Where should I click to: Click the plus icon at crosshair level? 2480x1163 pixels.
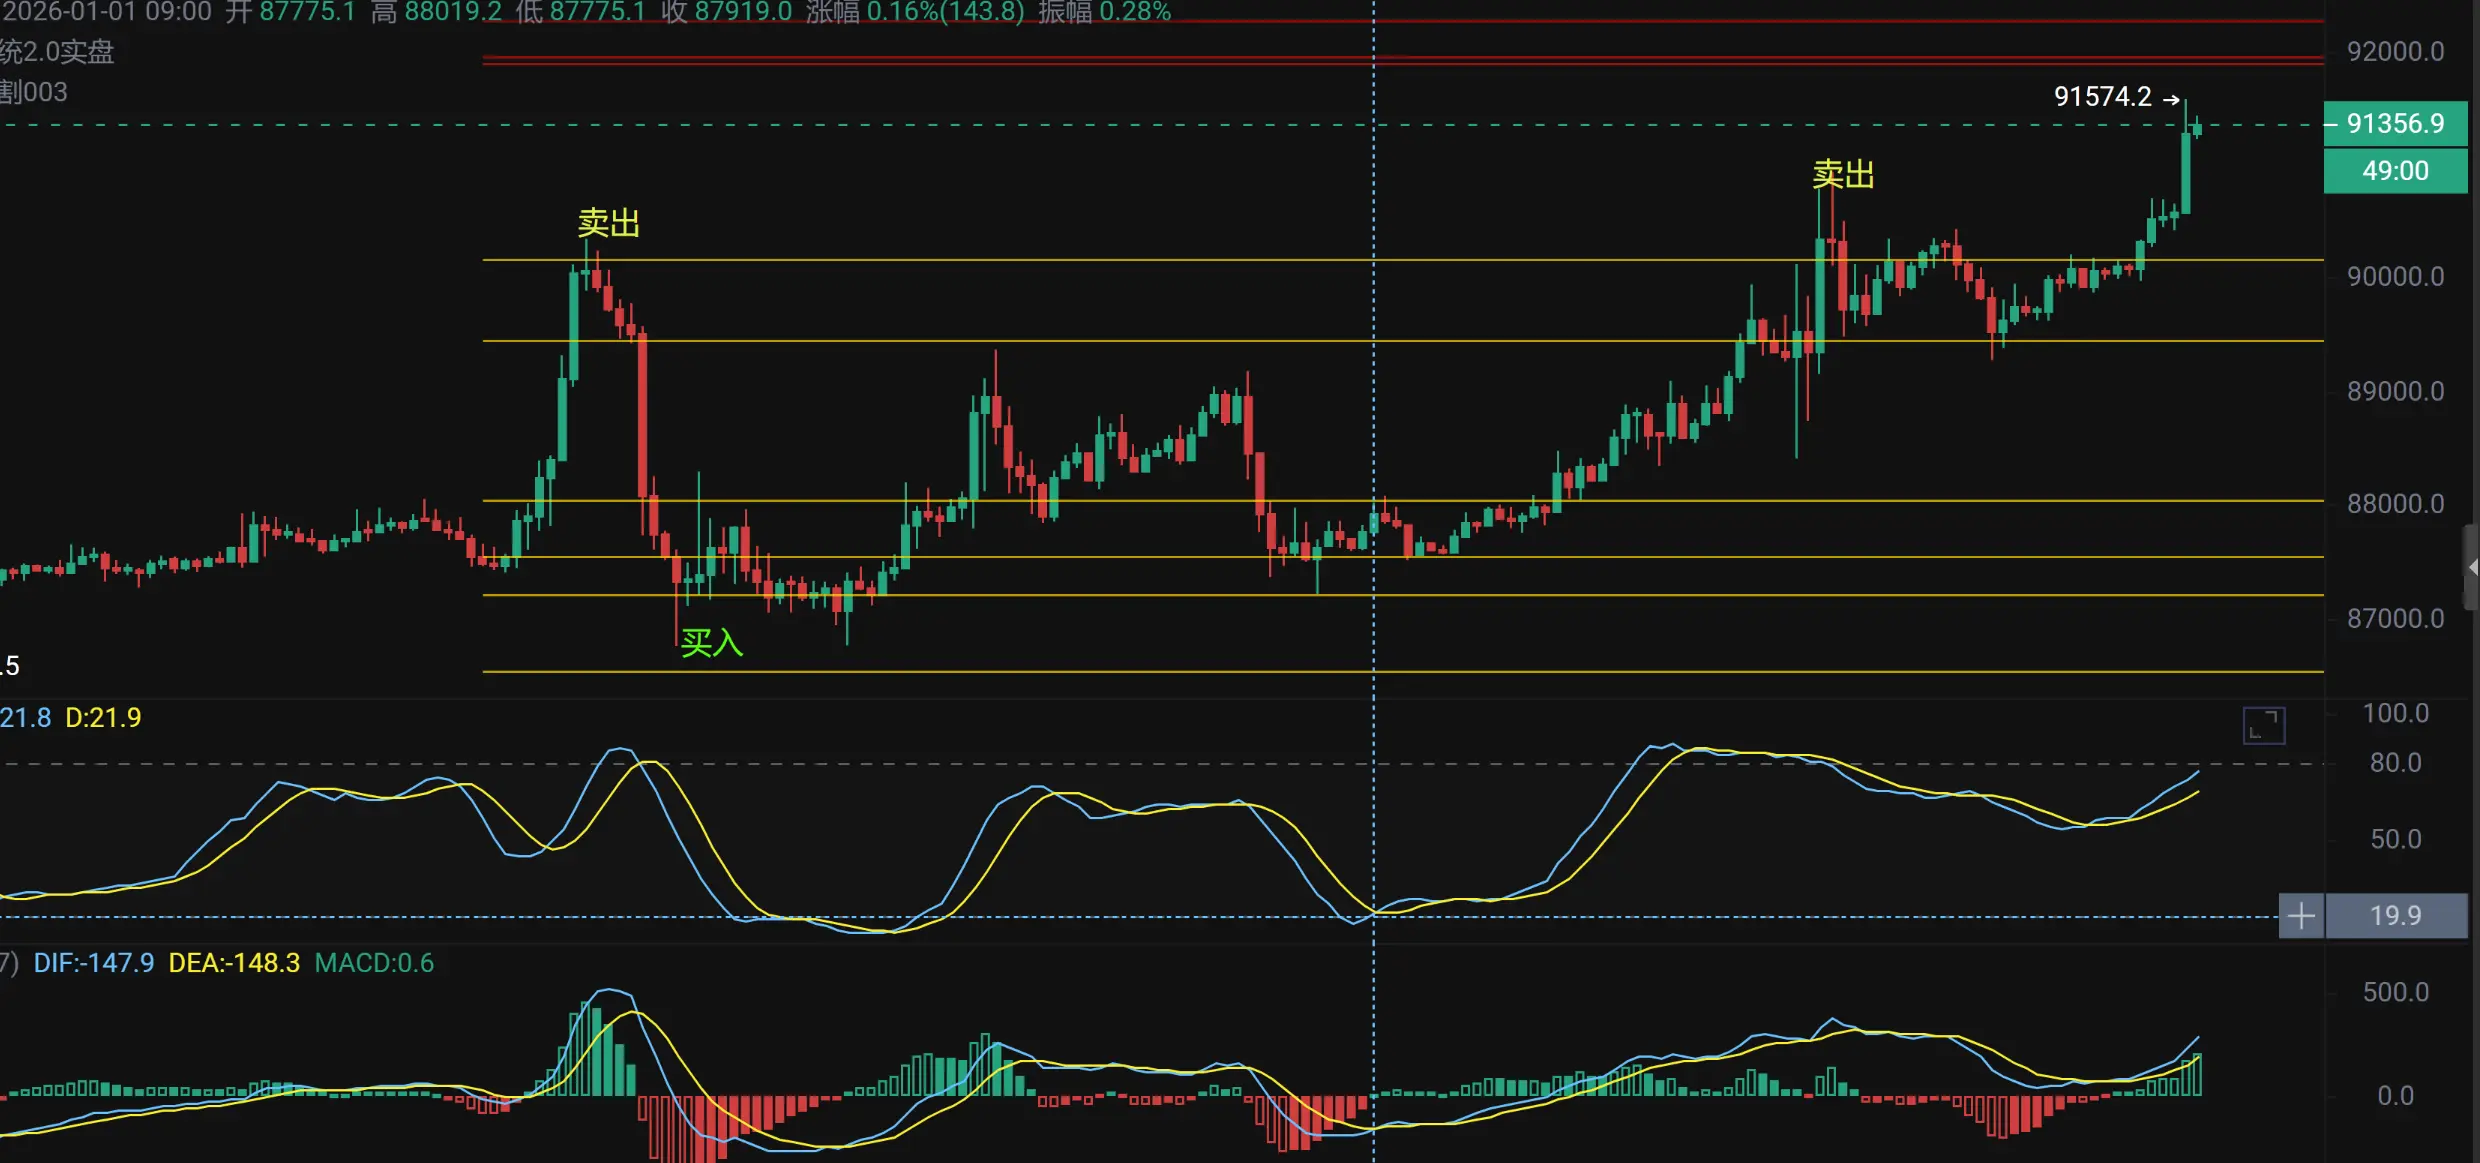pyautogui.click(x=2301, y=915)
